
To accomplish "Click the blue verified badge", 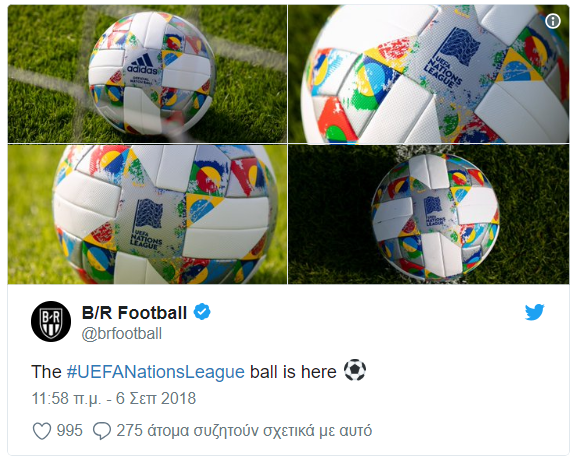I will coord(202,312).
